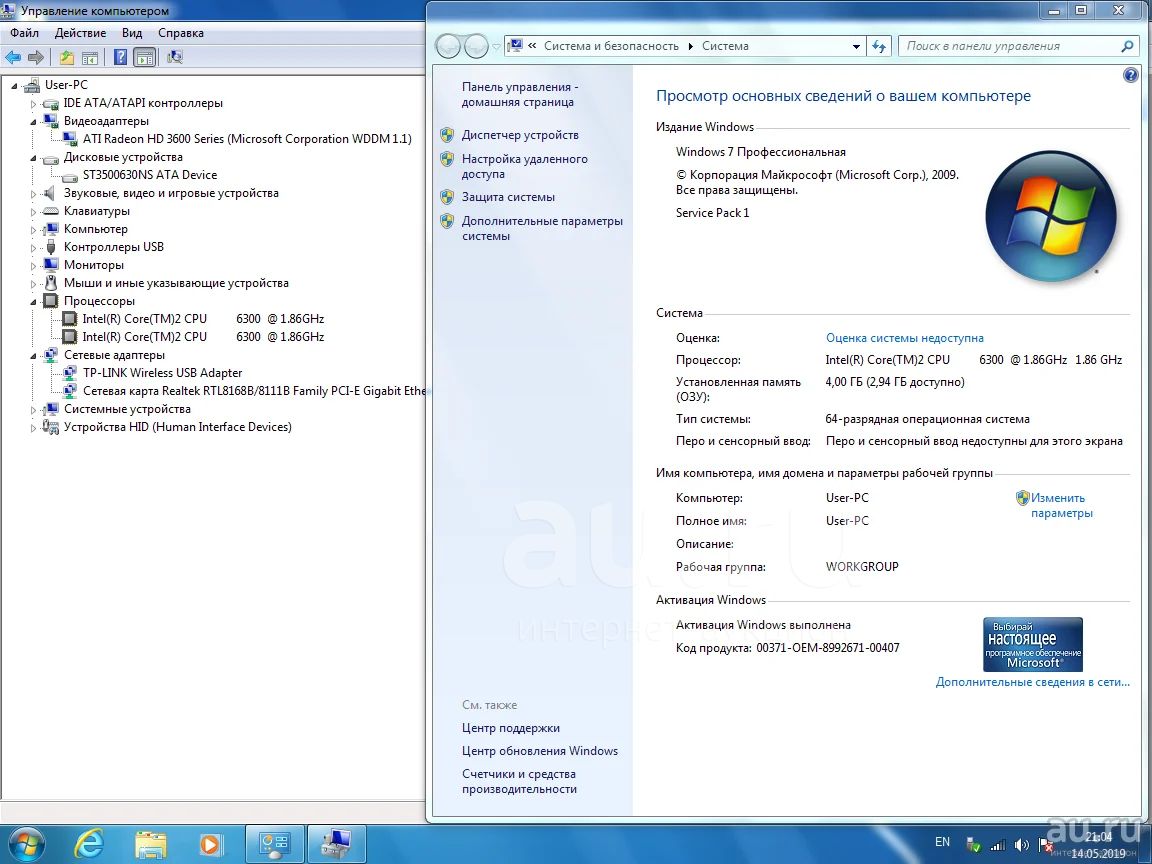Go back using the blue back arrow in Computer Management
This screenshot has width=1152, height=864.
[12, 57]
